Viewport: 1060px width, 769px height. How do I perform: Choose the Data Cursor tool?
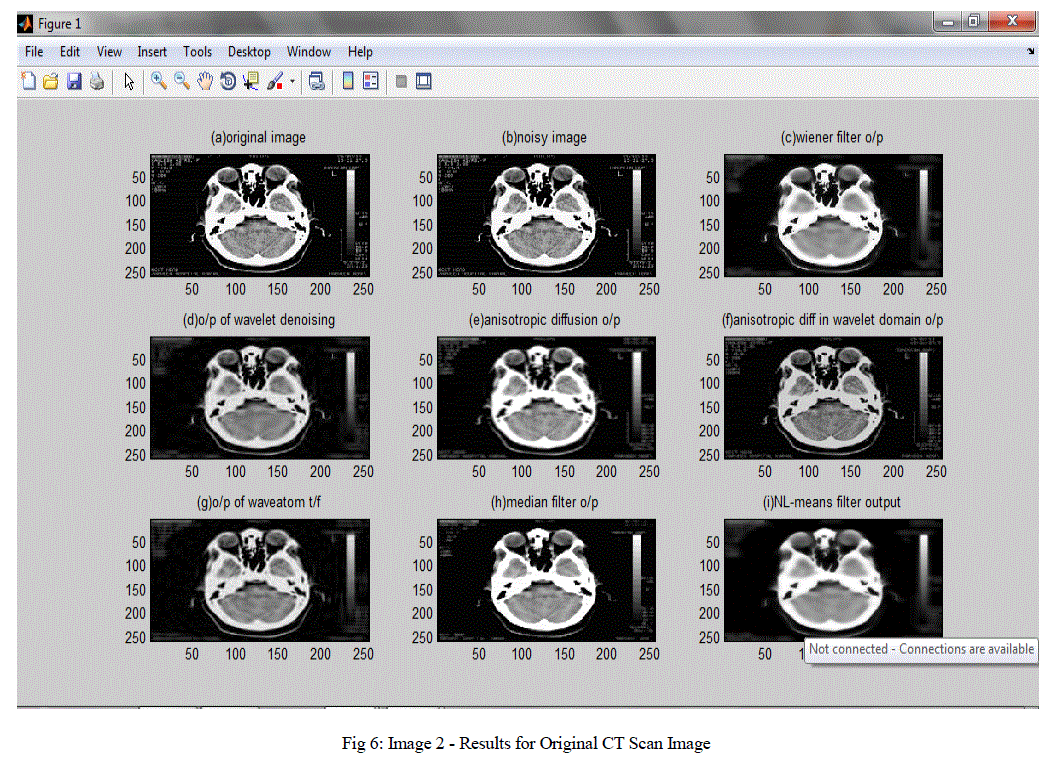pos(251,82)
